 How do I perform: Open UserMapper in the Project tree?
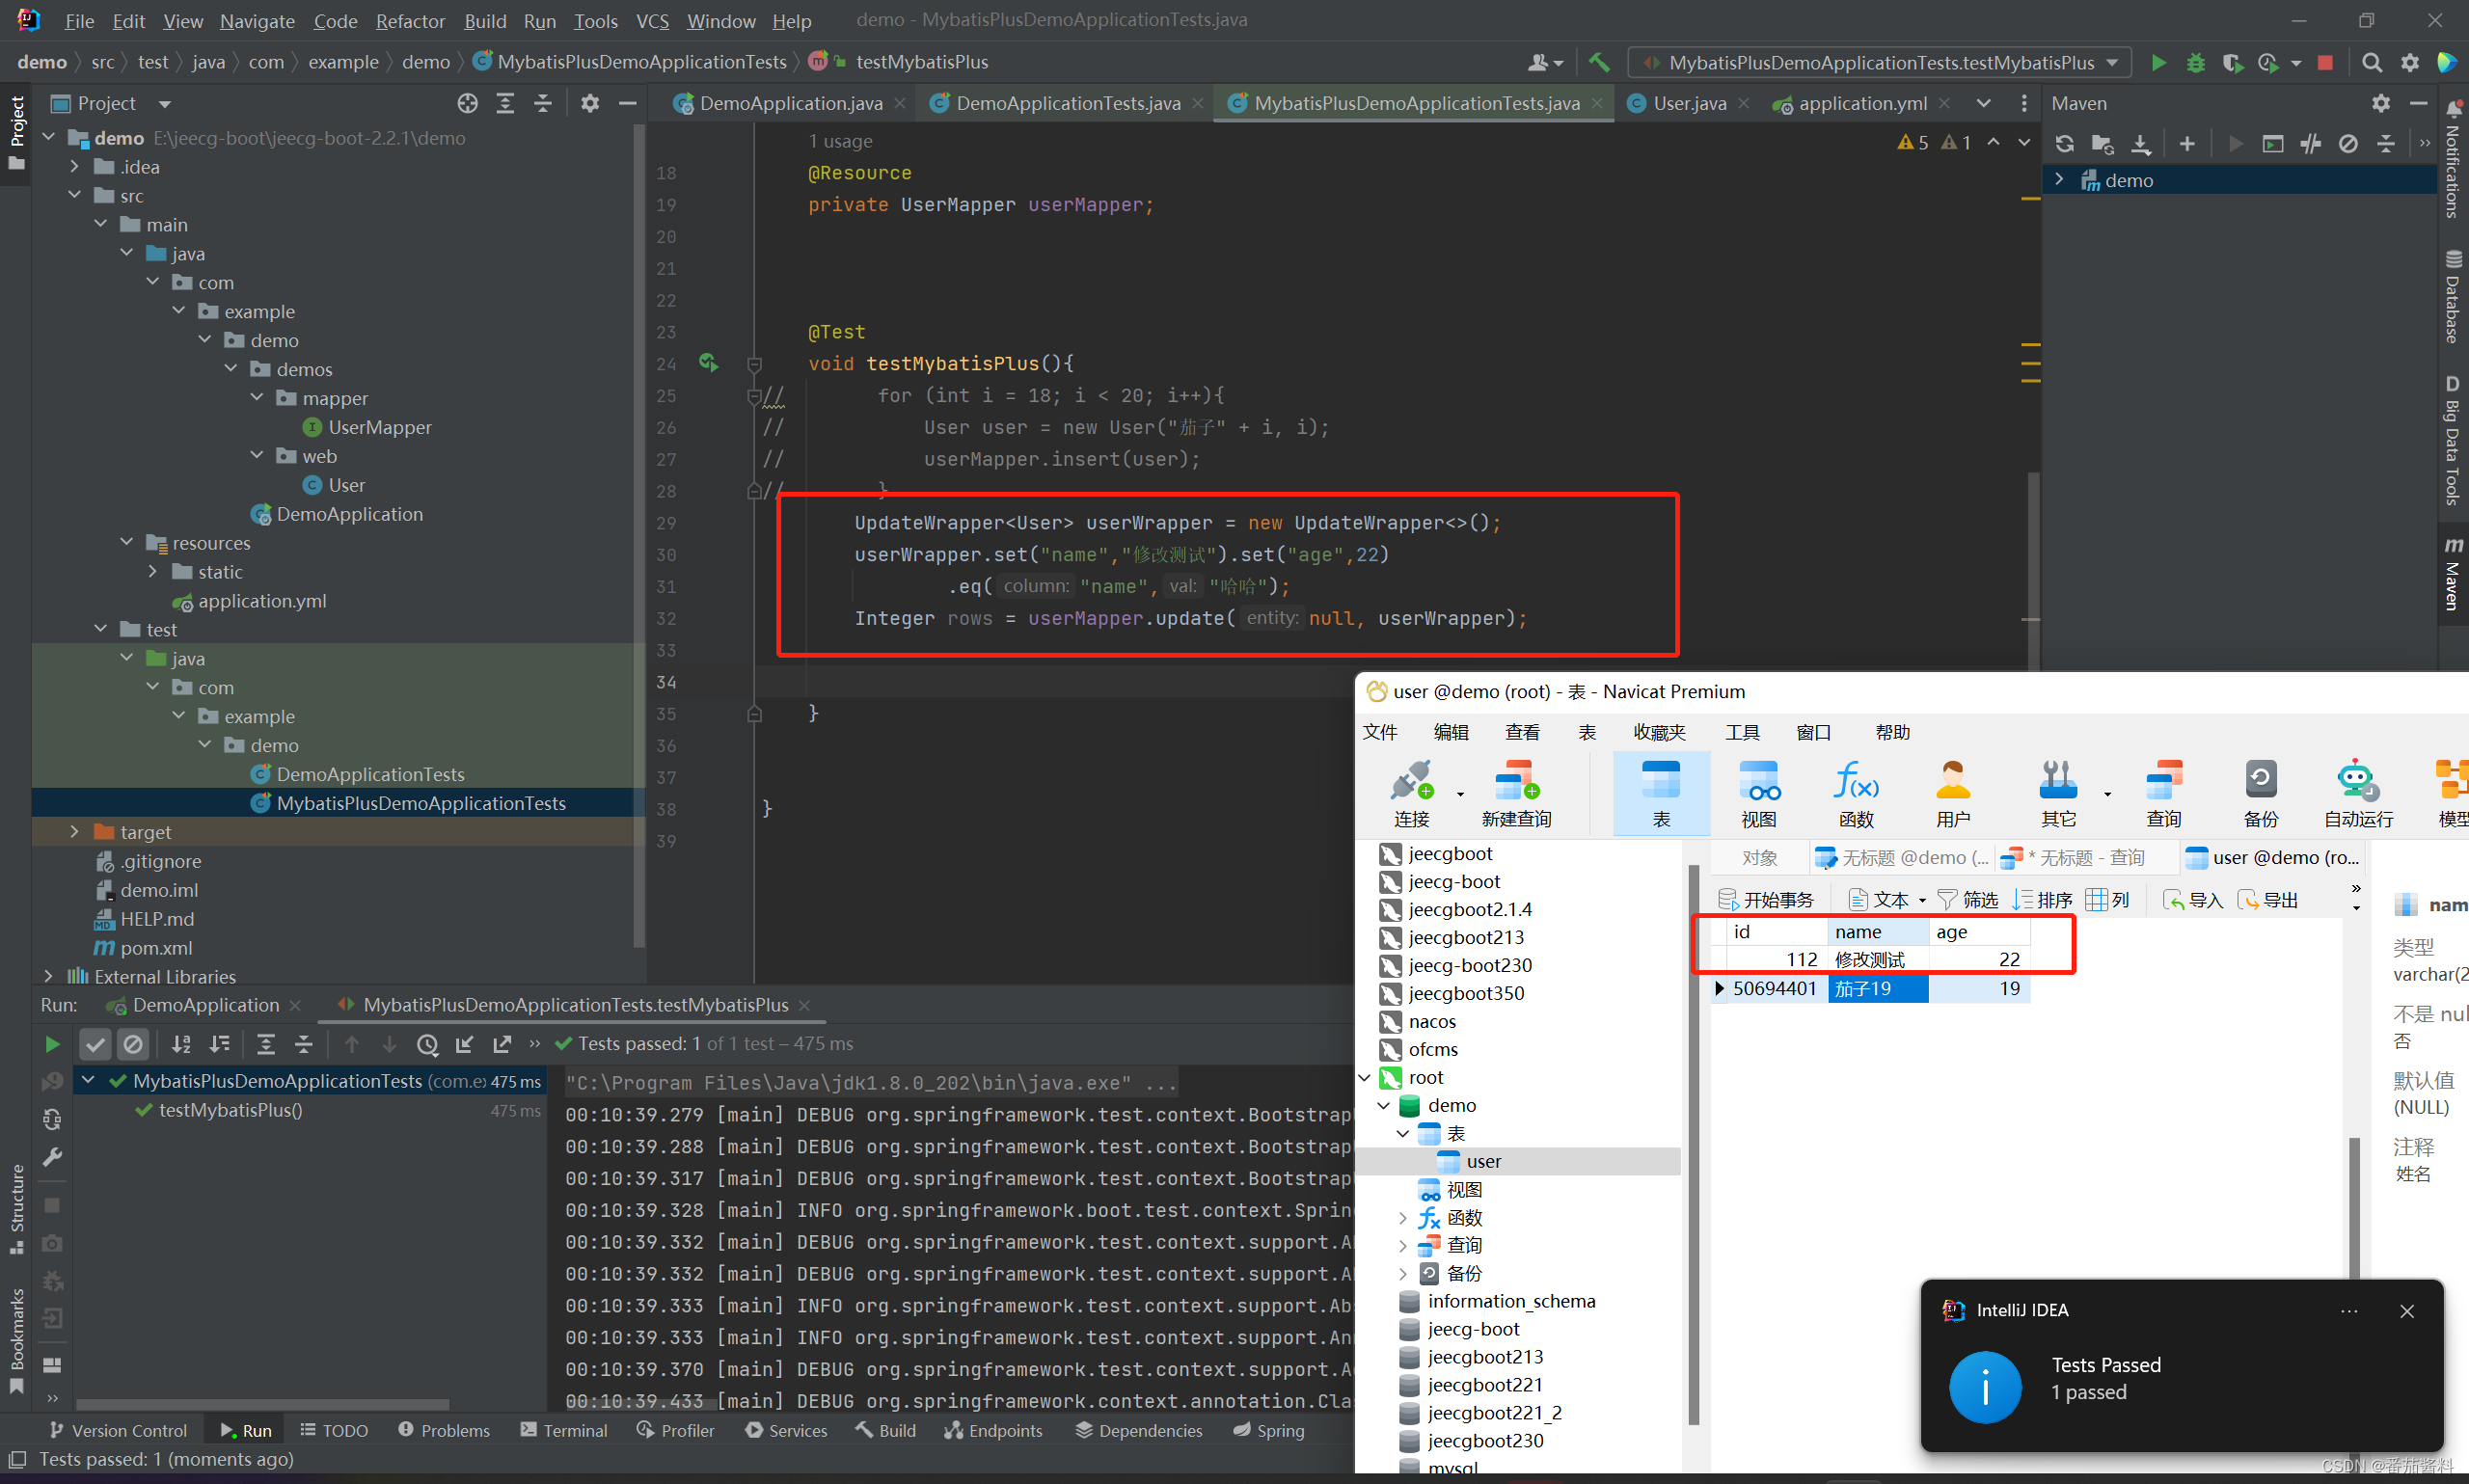pyautogui.click(x=379, y=427)
